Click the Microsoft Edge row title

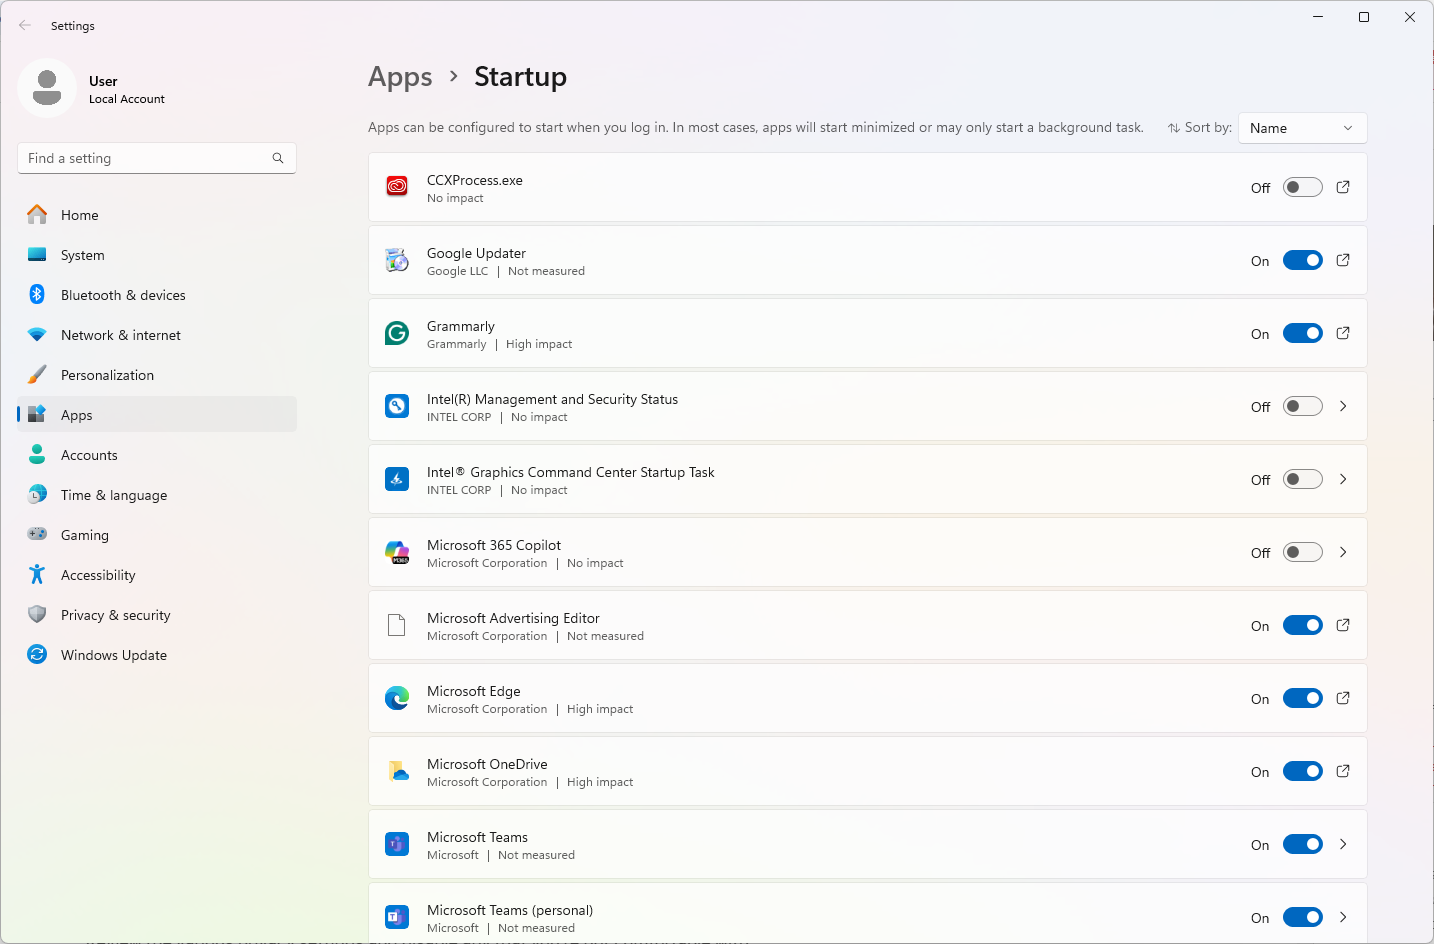tap(474, 691)
